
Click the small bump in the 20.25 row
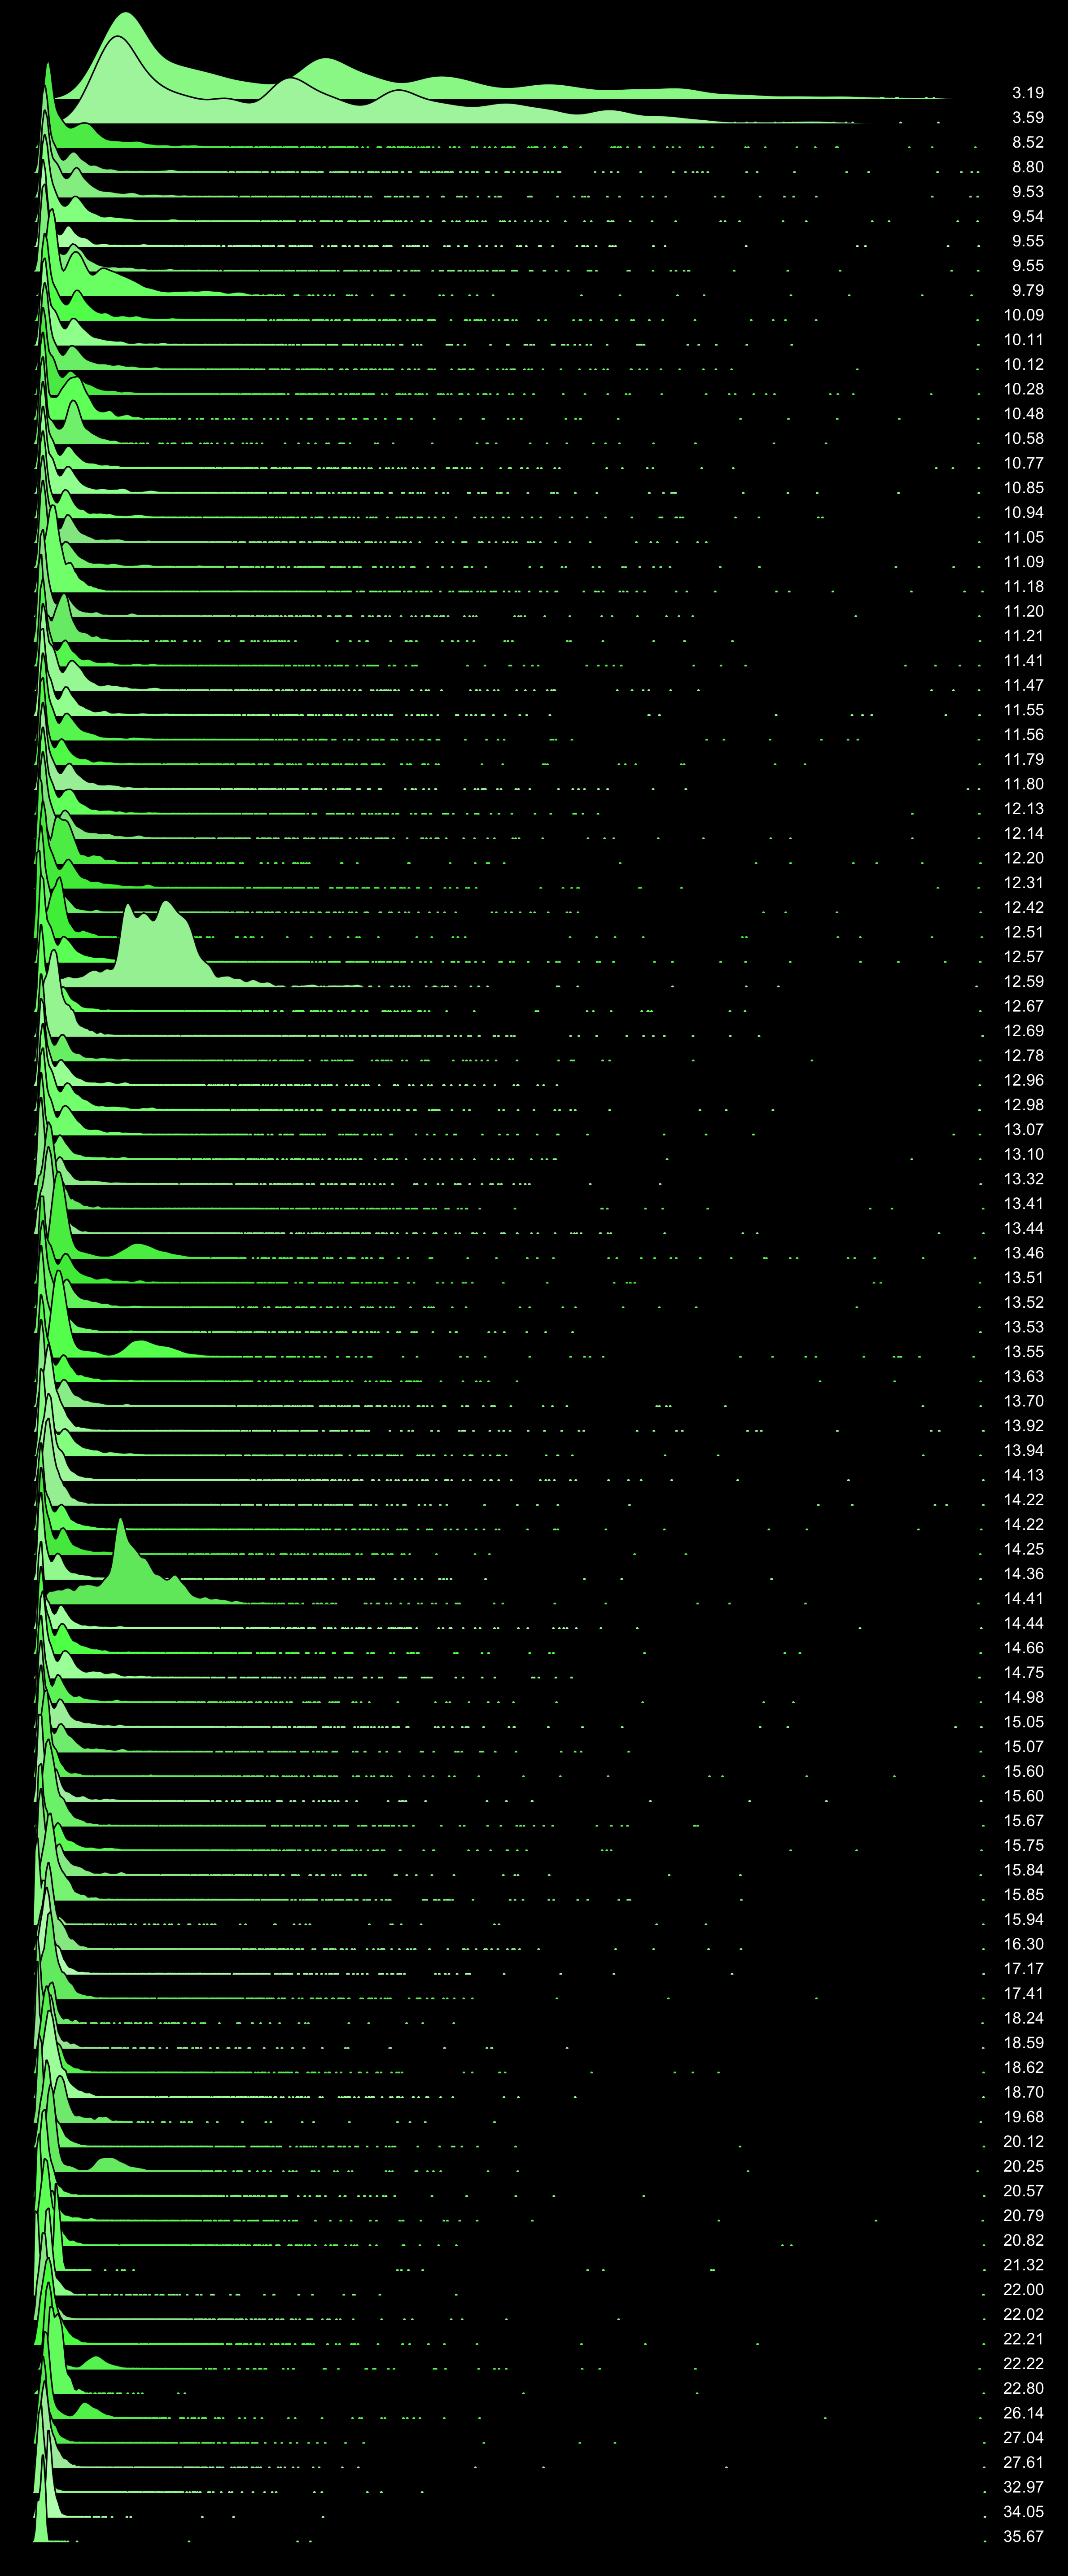[106, 2164]
